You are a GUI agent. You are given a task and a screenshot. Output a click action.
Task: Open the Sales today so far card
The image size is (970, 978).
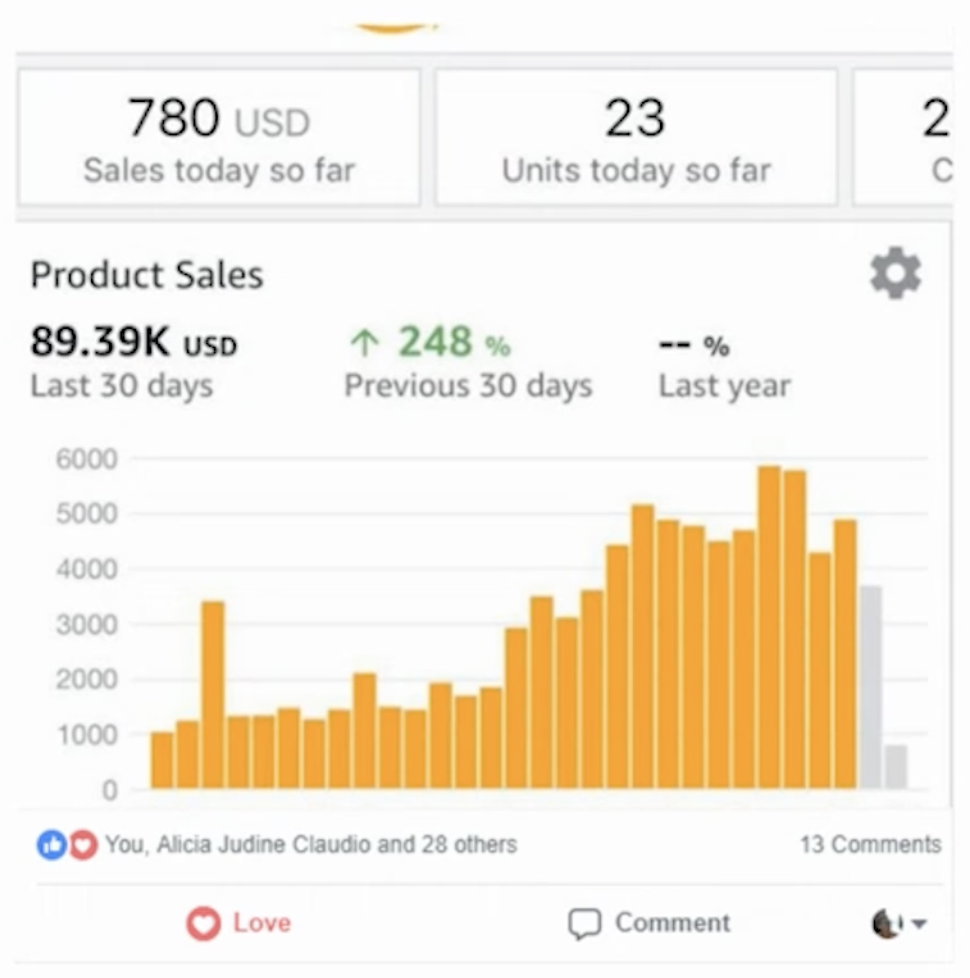[219, 138]
